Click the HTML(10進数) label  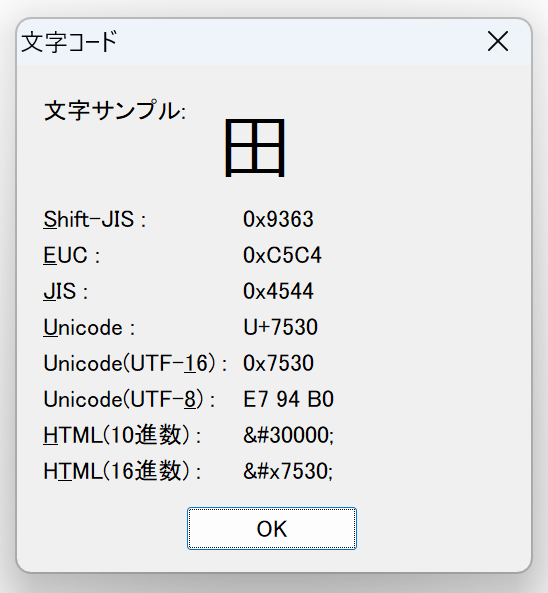click(x=122, y=435)
